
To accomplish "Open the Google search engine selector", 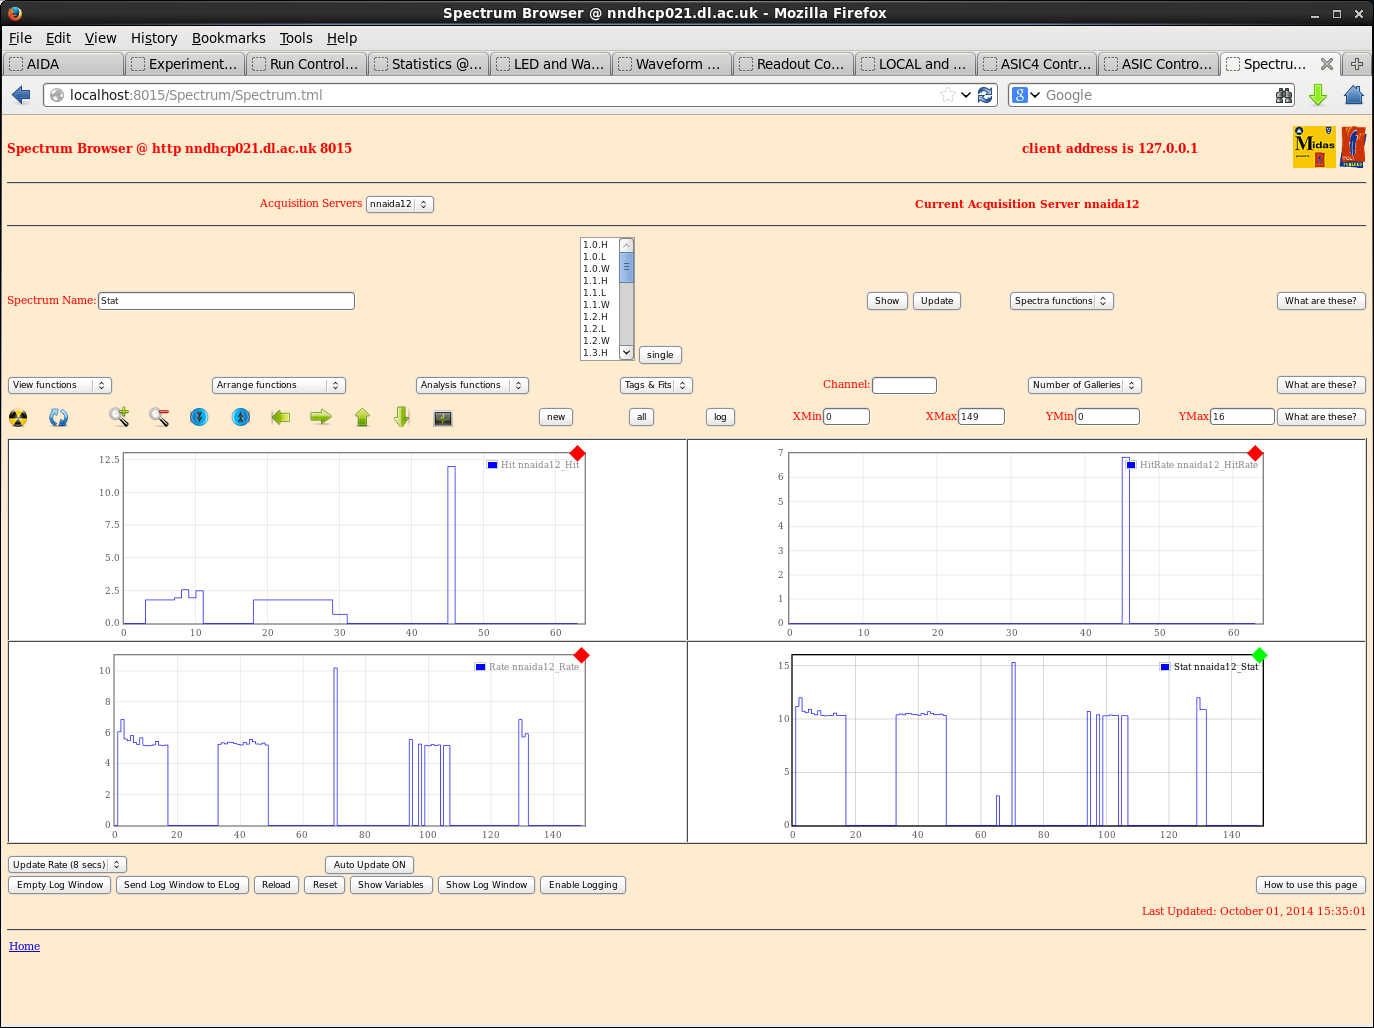I will (1026, 95).
